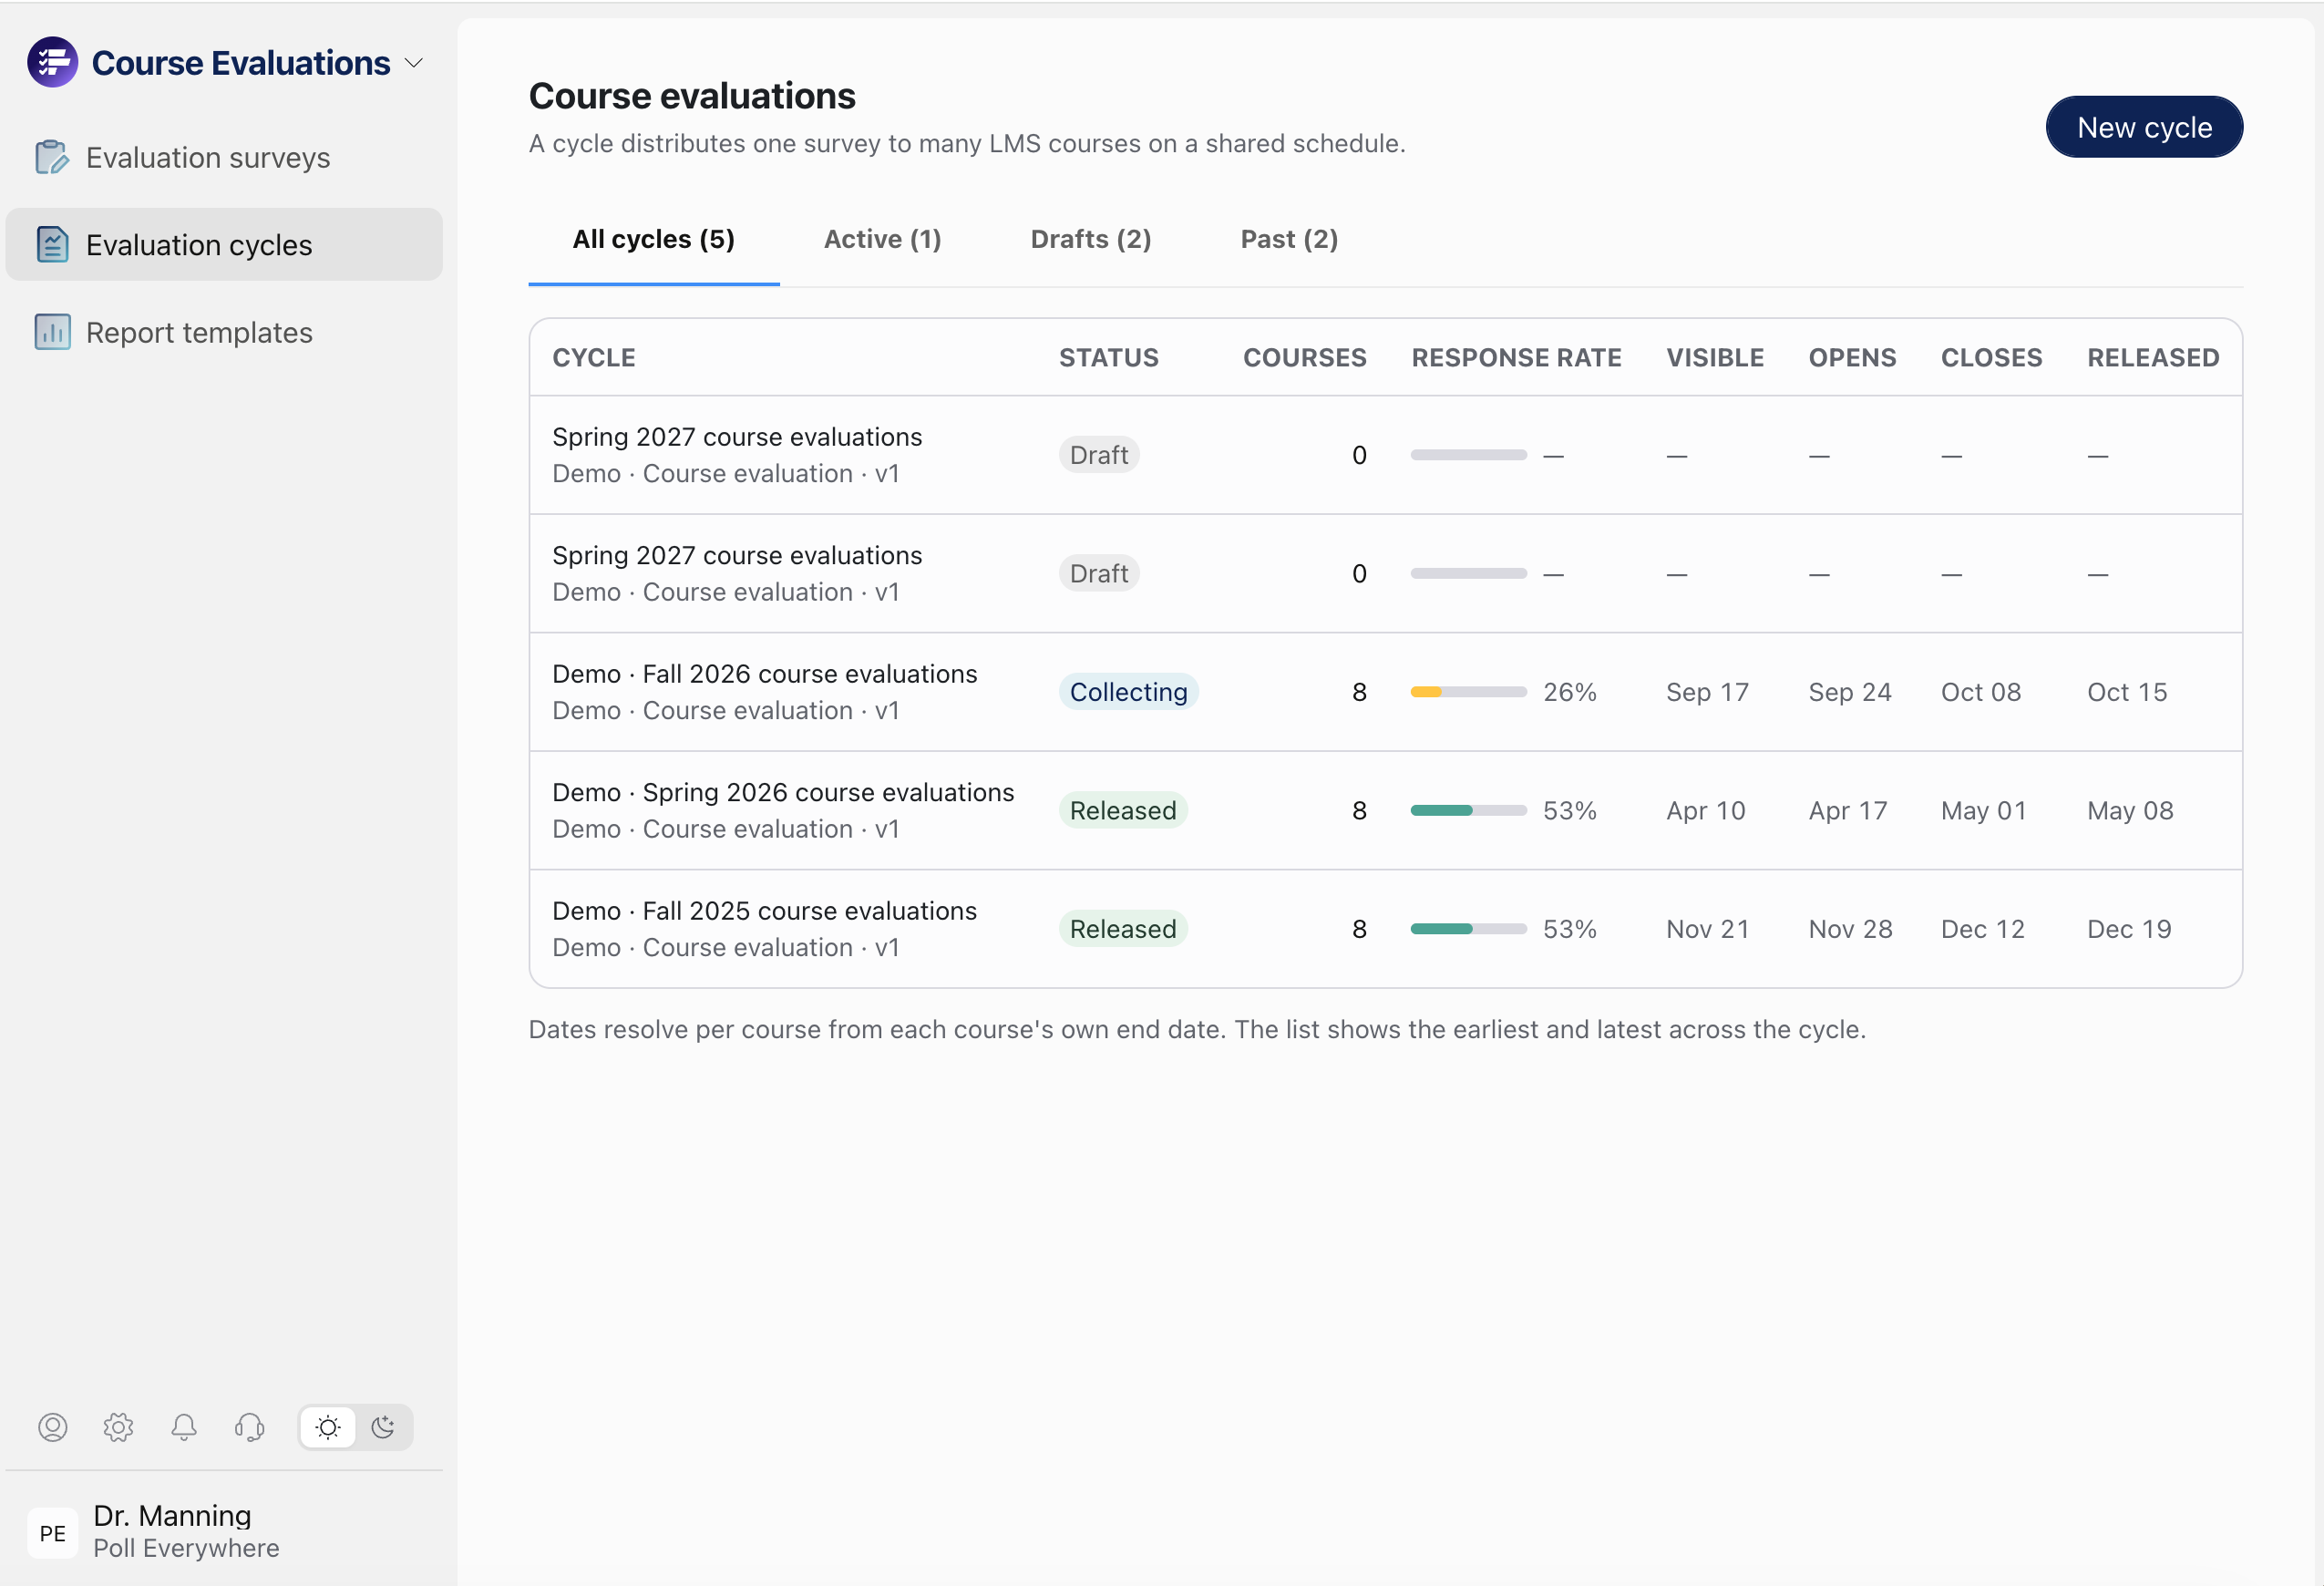Switch to dark mode moon toggle
2324x1586 pixels.
pyautogui.click(x=384, y=1427)
